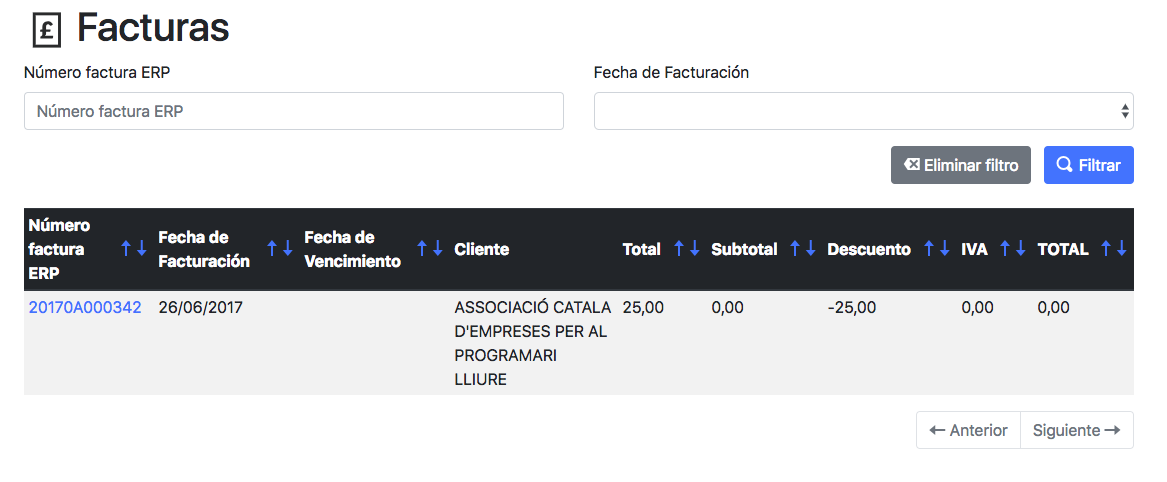
Task: Go to Siguiente page
Action: tap(1077, 430)
